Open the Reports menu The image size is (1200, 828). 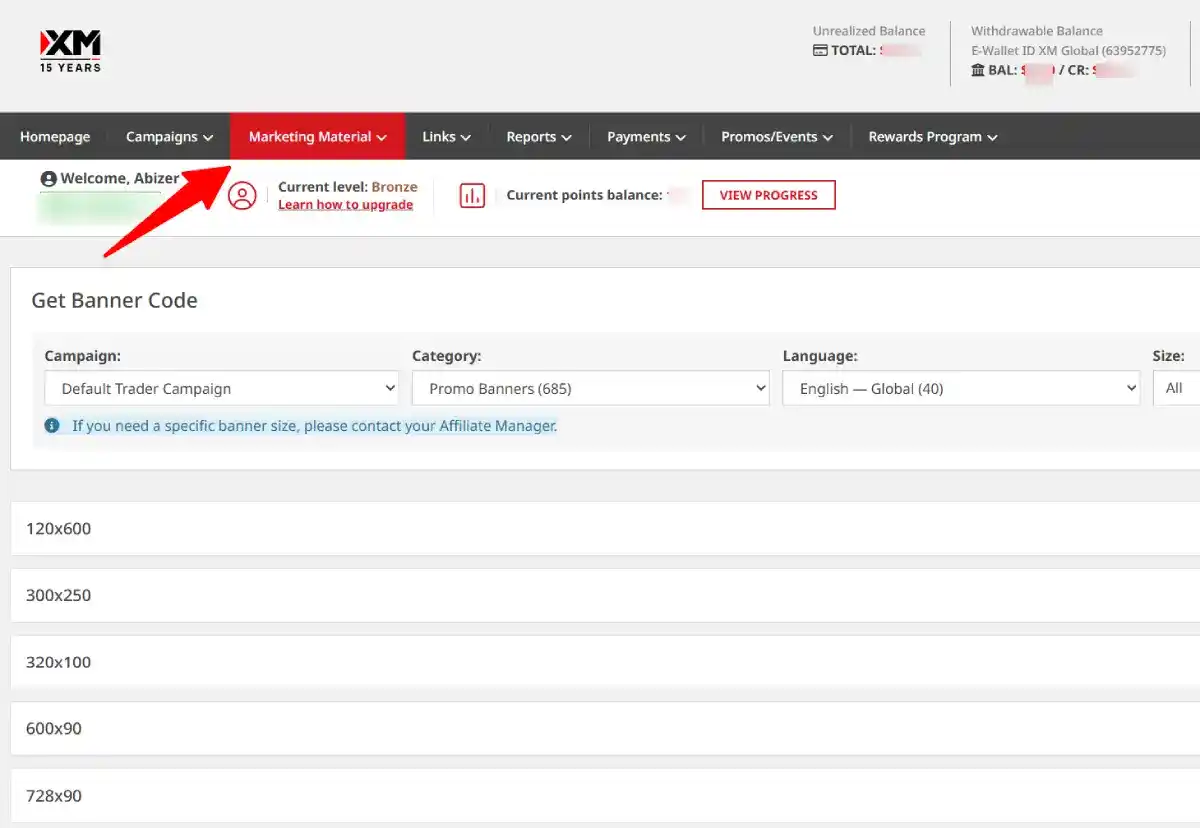coord(539,137)
